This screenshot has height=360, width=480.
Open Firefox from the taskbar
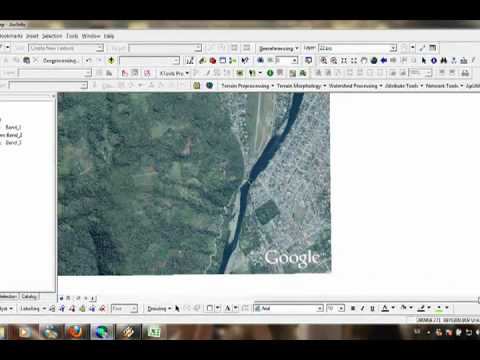pos(76,332)
